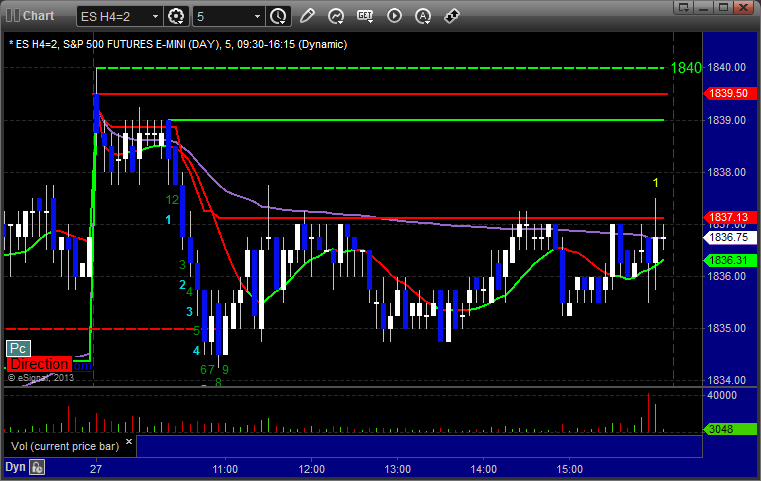Select the Vol (current price bar) tab
The height and width of the screenshot is (481, 761).
[x=65, y=446]
